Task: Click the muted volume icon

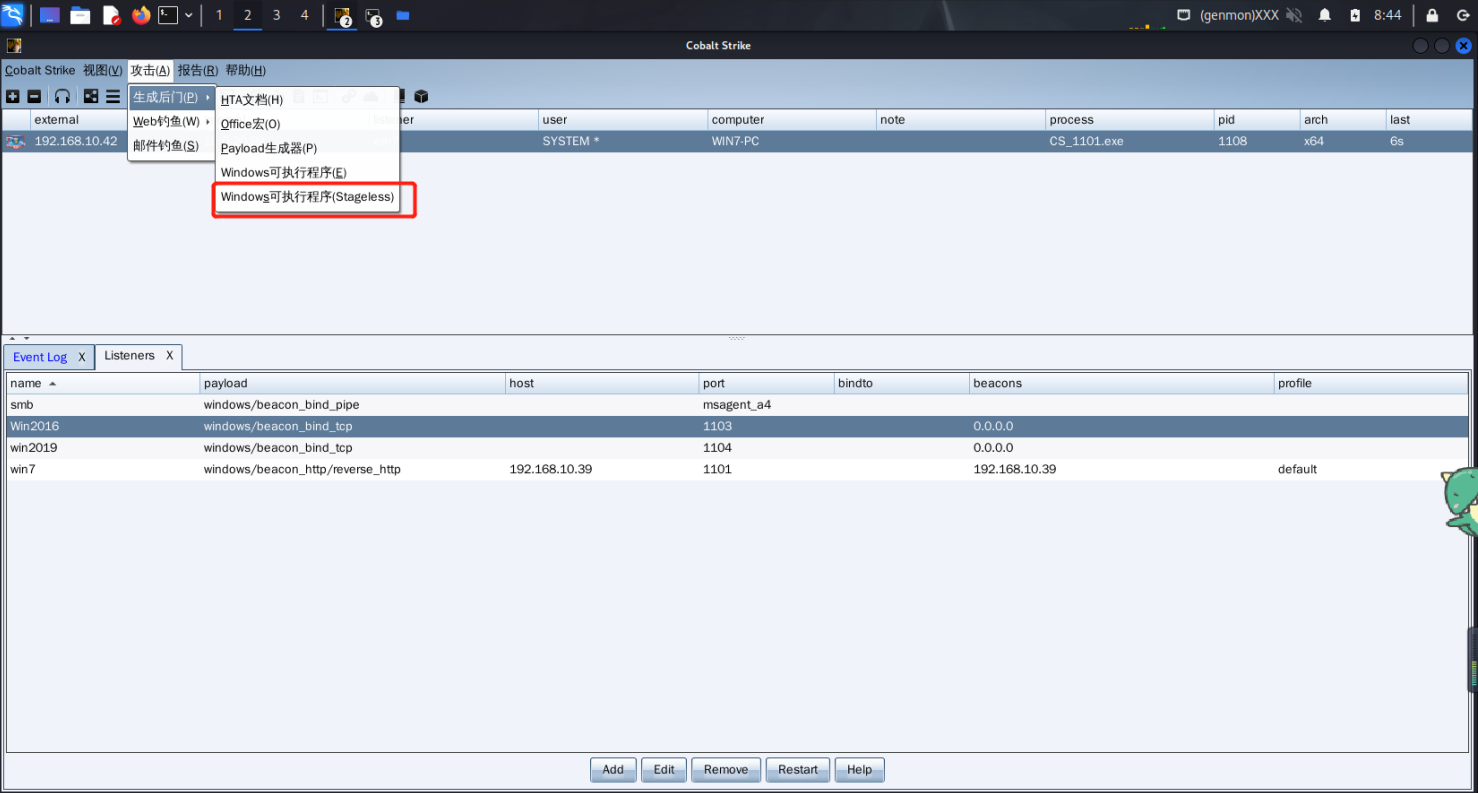Action: point(1294,15)
